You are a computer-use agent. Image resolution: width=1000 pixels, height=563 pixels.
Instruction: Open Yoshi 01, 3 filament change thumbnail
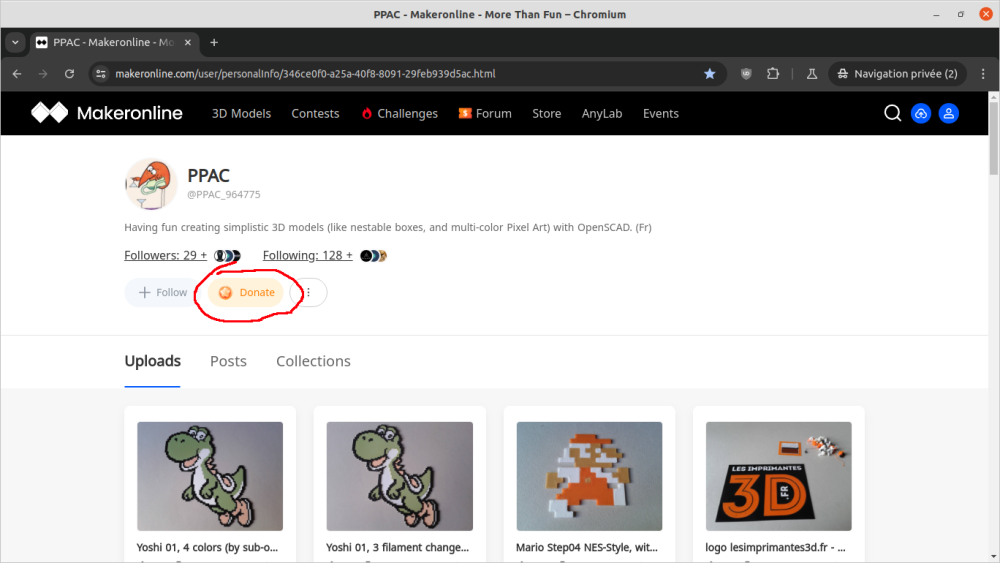(400, 476)
